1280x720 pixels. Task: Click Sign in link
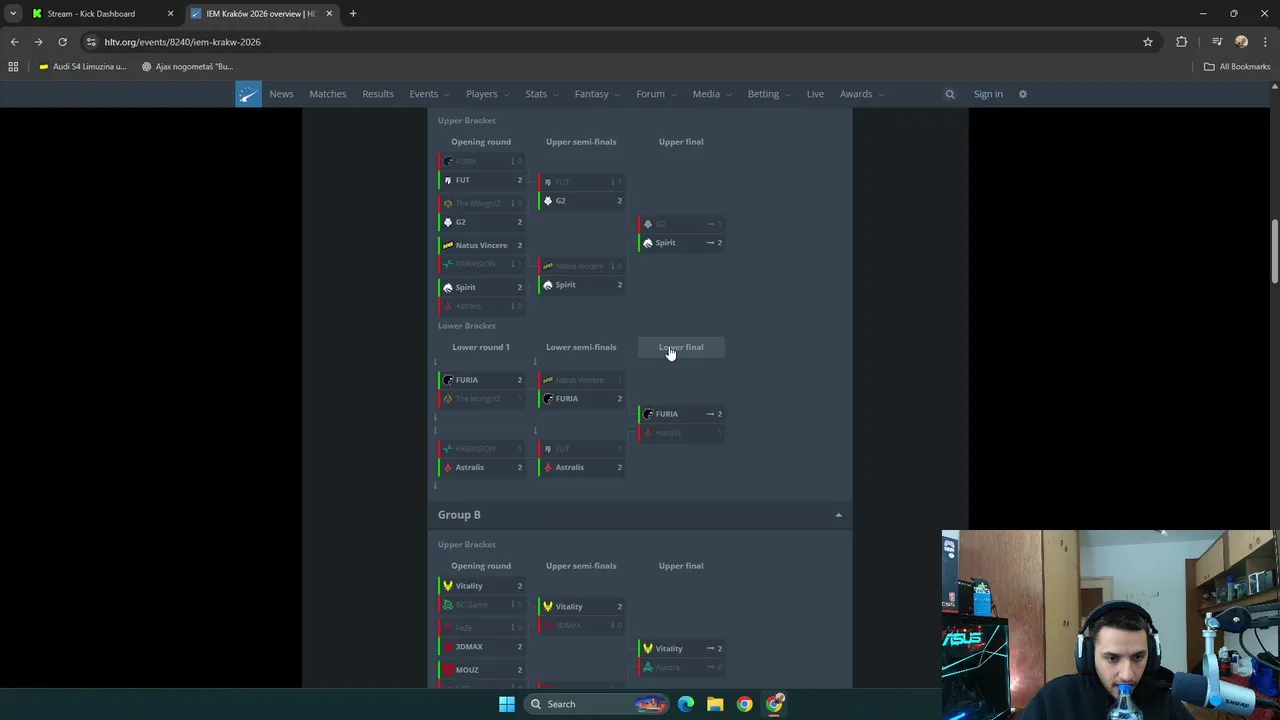[x=988, y=94]
